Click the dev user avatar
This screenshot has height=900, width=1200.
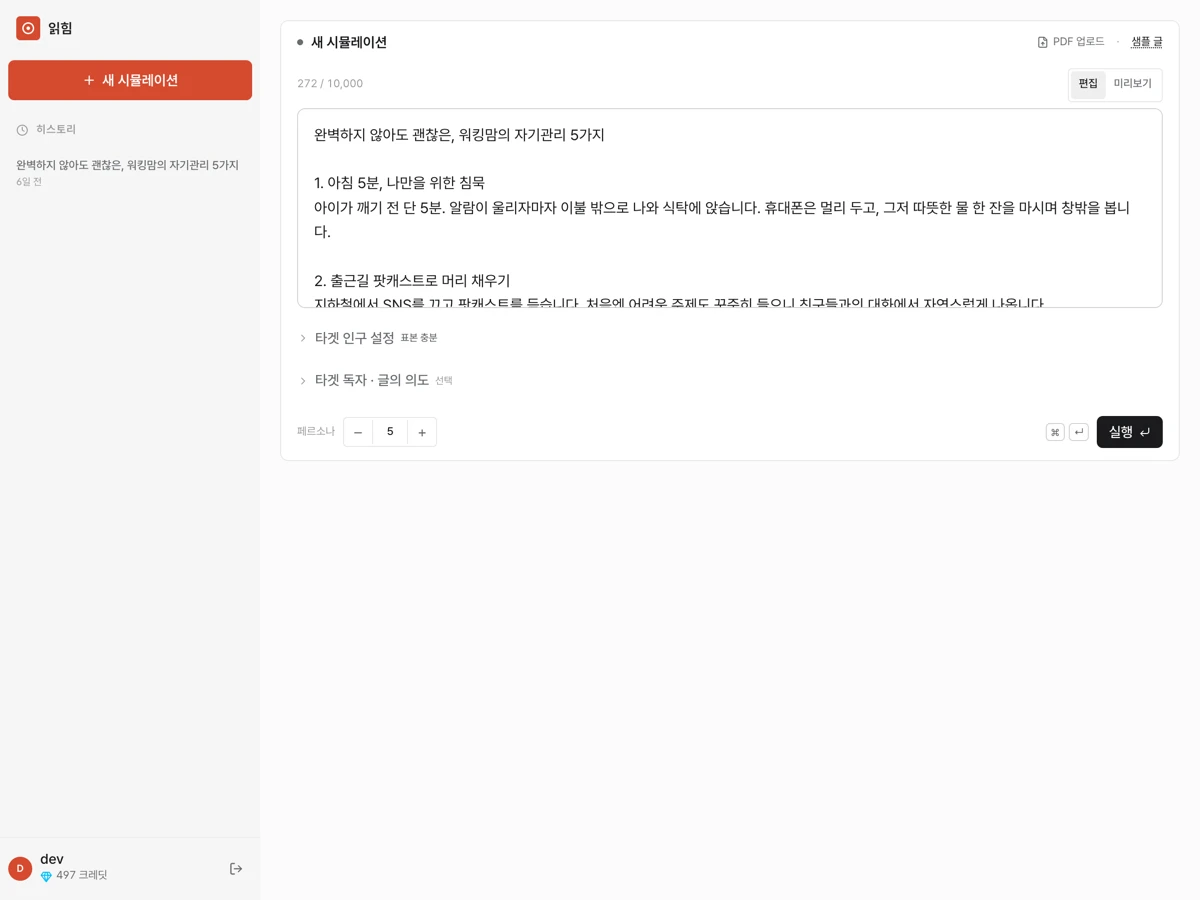pyautogui.click(x=20, y=869)
